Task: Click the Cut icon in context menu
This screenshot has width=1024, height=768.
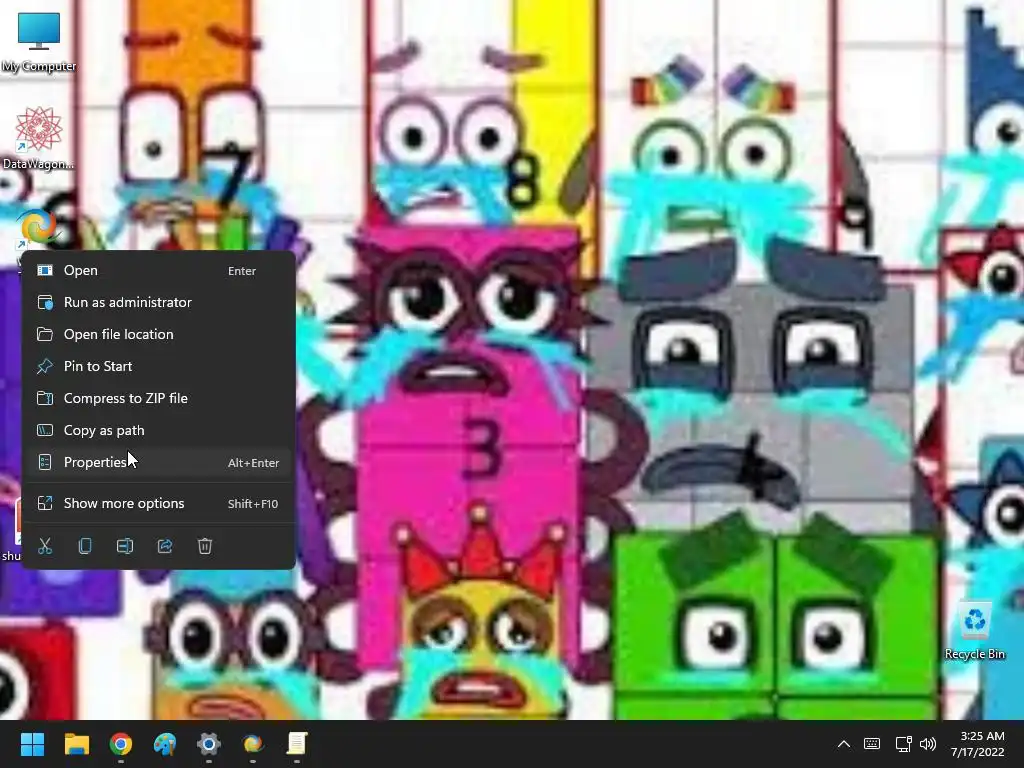Action: 45,546
